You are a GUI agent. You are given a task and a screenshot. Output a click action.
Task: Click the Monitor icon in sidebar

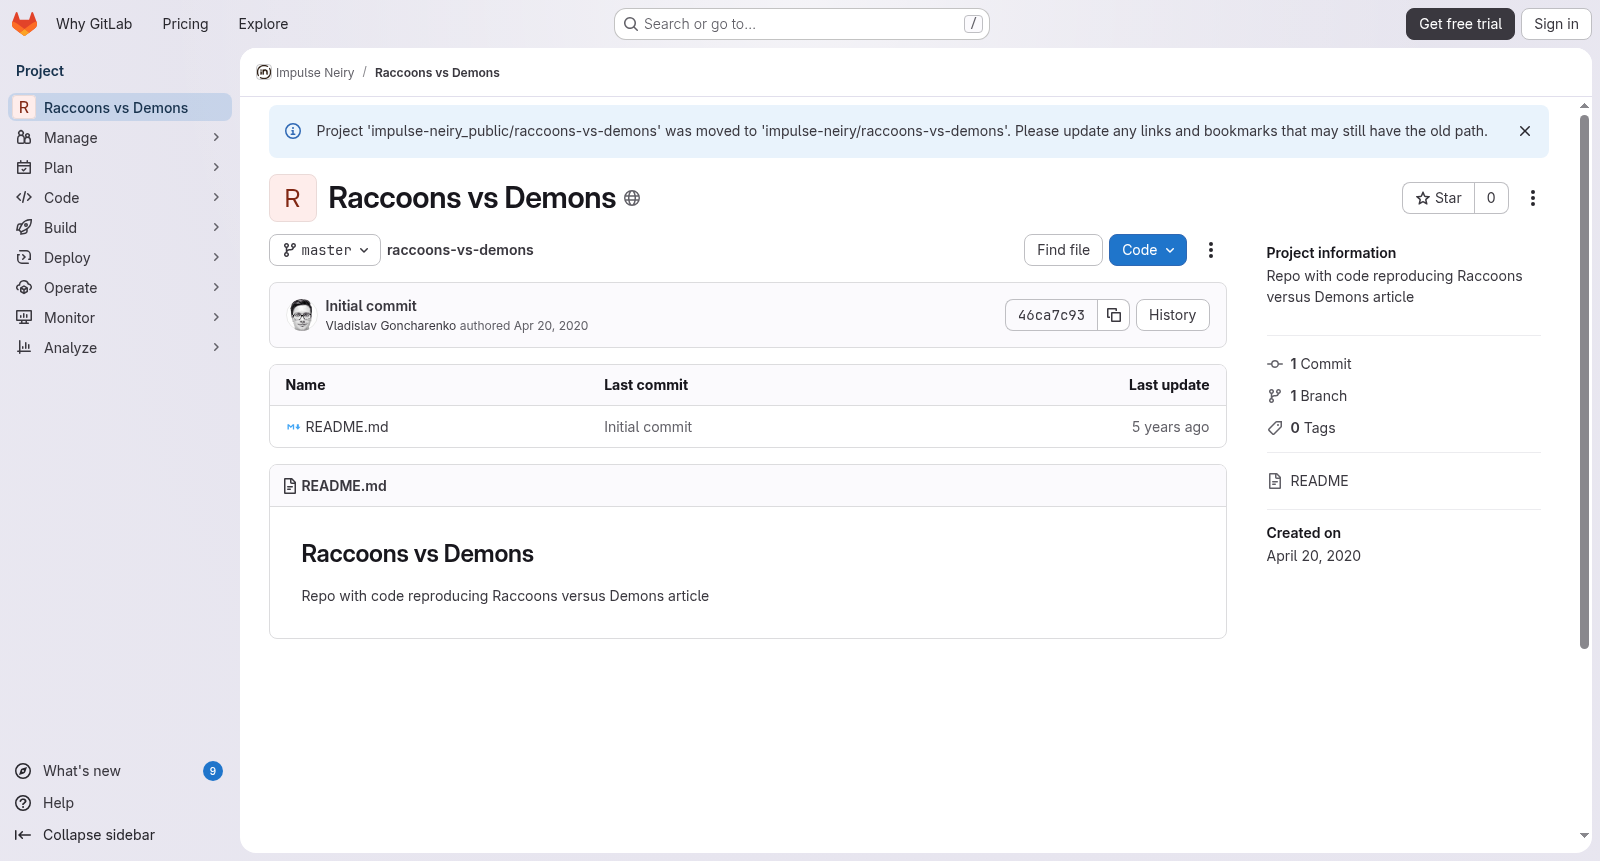(24, 318)
